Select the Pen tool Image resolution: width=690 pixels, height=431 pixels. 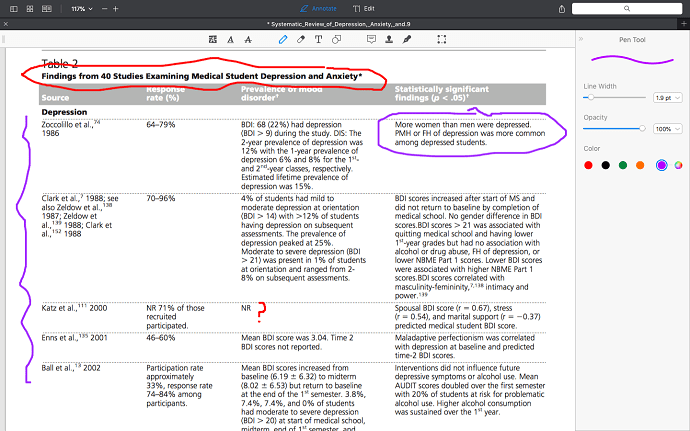(x=283, y=40)
